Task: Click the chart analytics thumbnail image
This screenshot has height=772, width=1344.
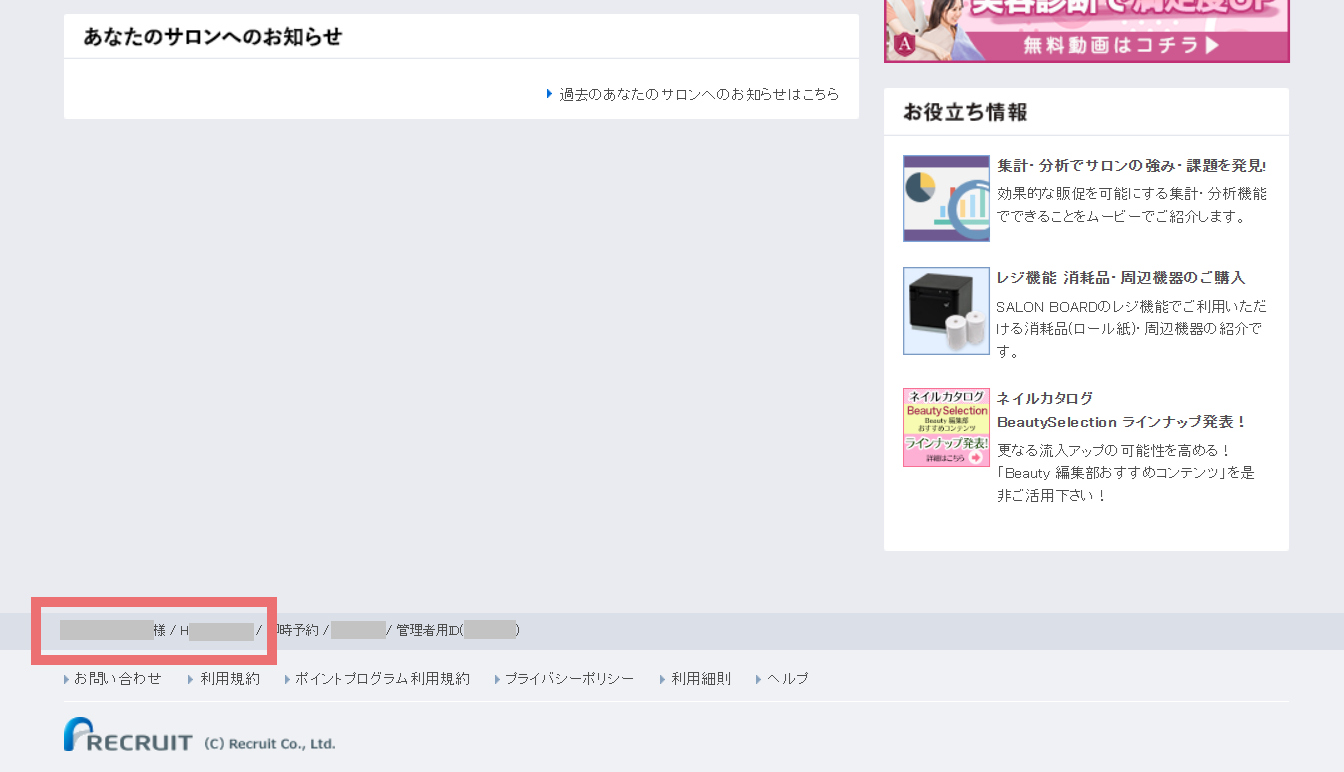Action: (946, 198)
